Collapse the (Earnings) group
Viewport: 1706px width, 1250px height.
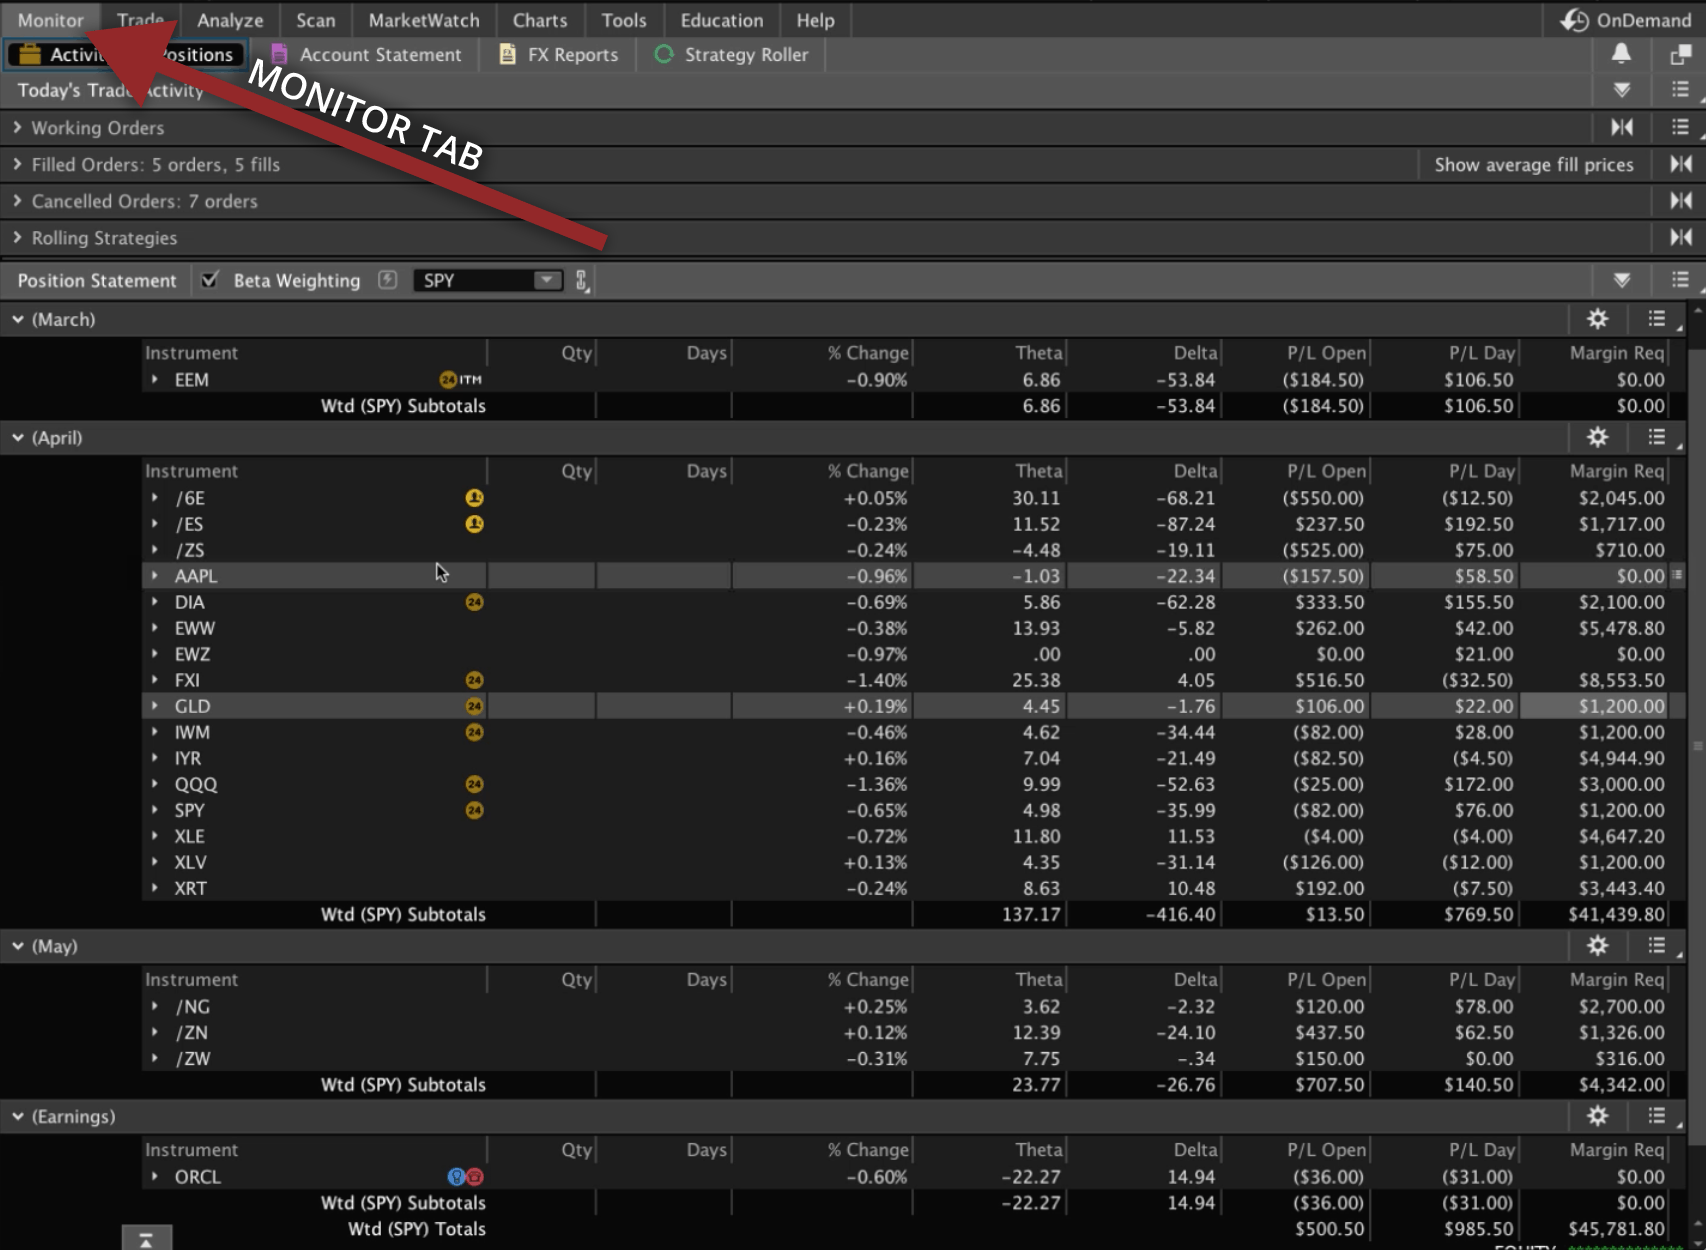tap(17, 1116)
